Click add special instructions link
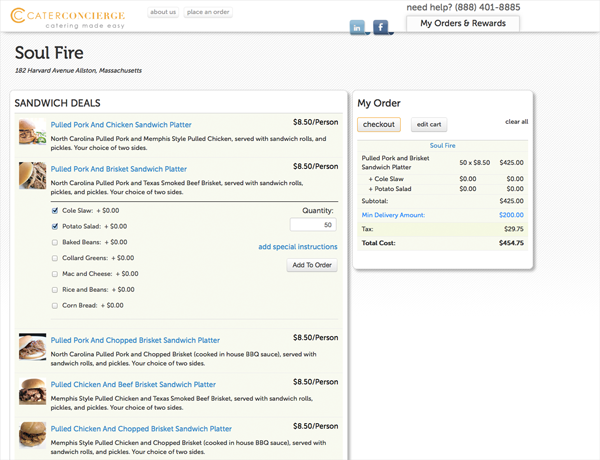Screen dimensions: 600x460 [298, 247]
